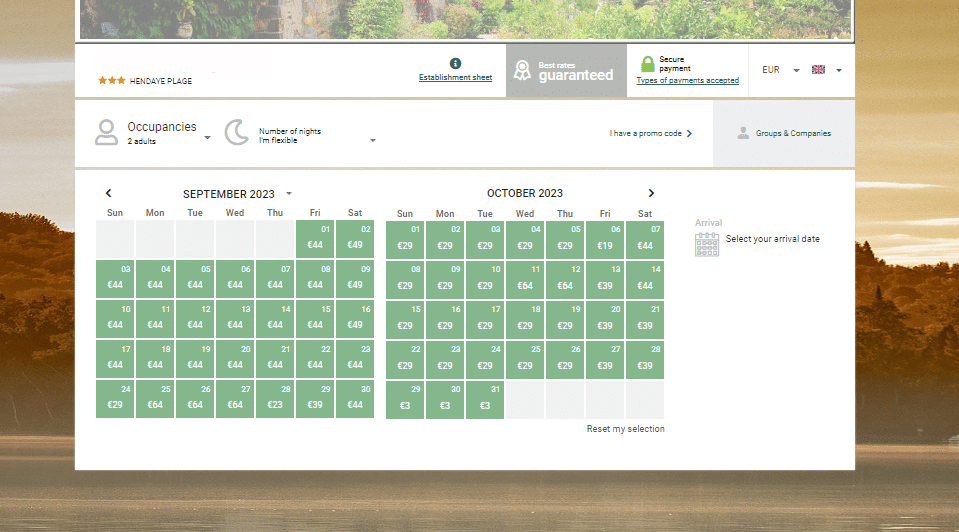The width and height of the screenshot is (959, 532).
Task: Click the UK flag language icon
Action: [x=818, y=70]
